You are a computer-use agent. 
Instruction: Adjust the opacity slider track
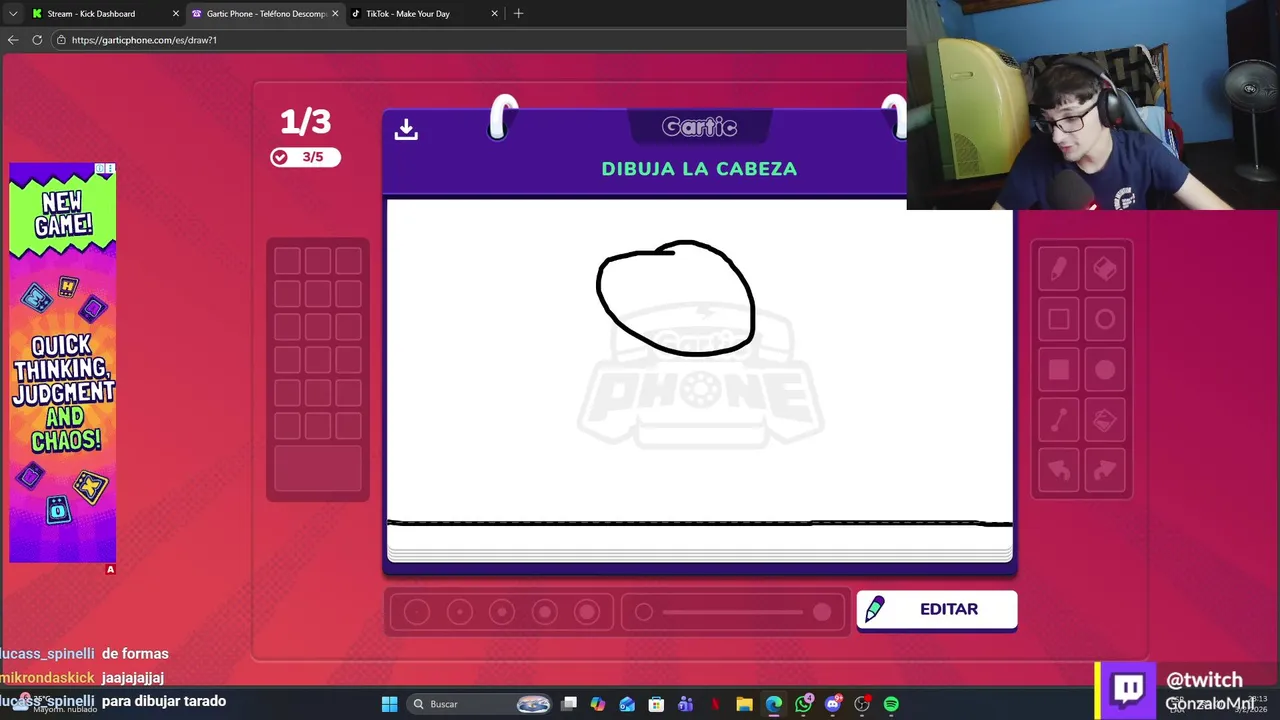click(733, 612)
